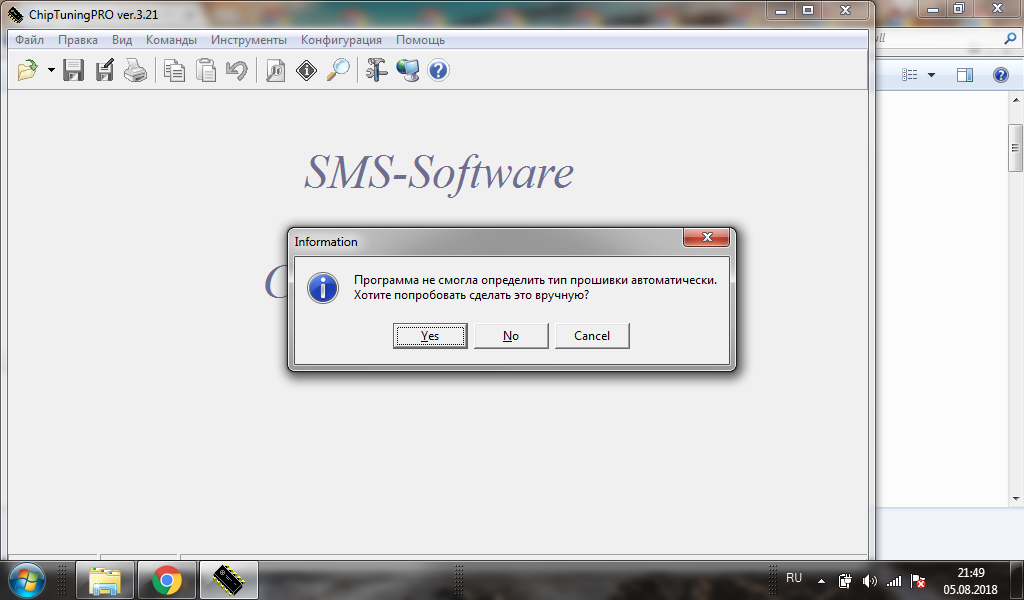Open the tools settings hammer icon

[376, 71]
